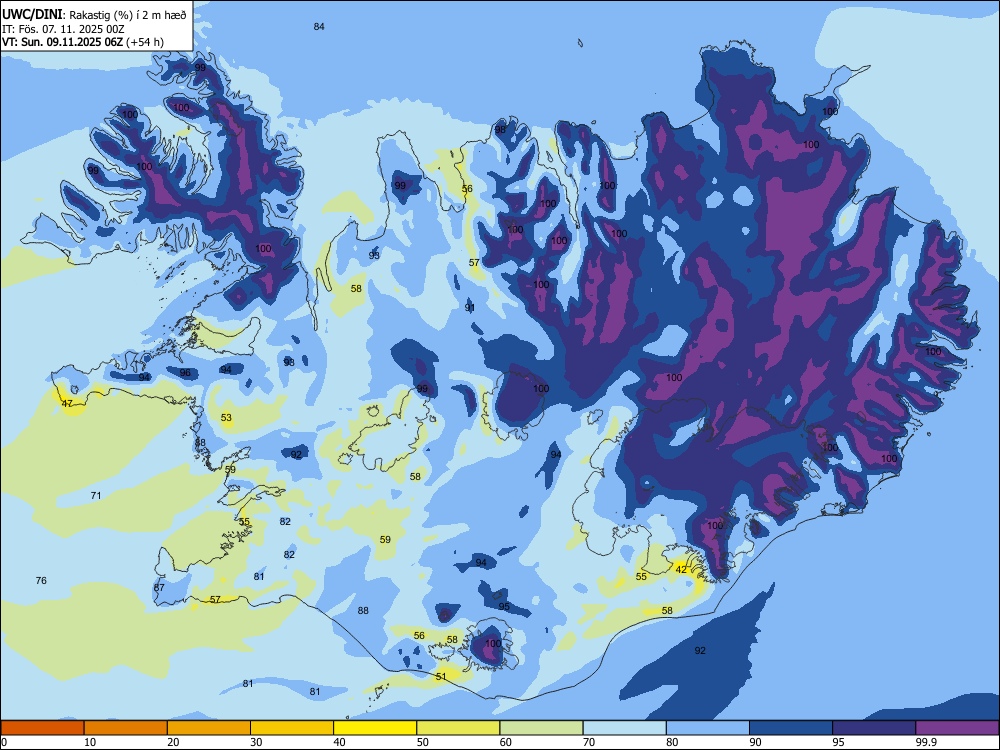Click the legend tick label 30
Image resolution: width=1000 pixels, height=750 pixels.
click(256, 742)
